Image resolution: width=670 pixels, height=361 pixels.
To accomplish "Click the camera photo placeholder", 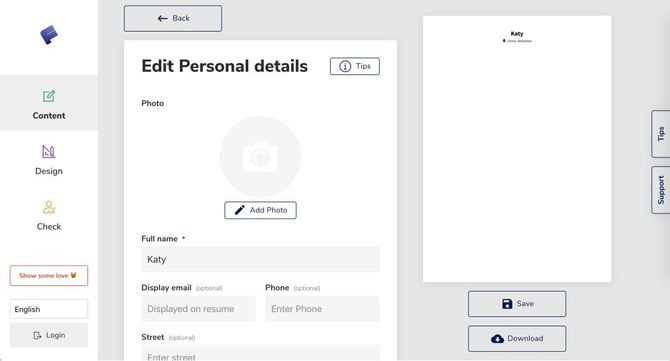I will point(260,156).
